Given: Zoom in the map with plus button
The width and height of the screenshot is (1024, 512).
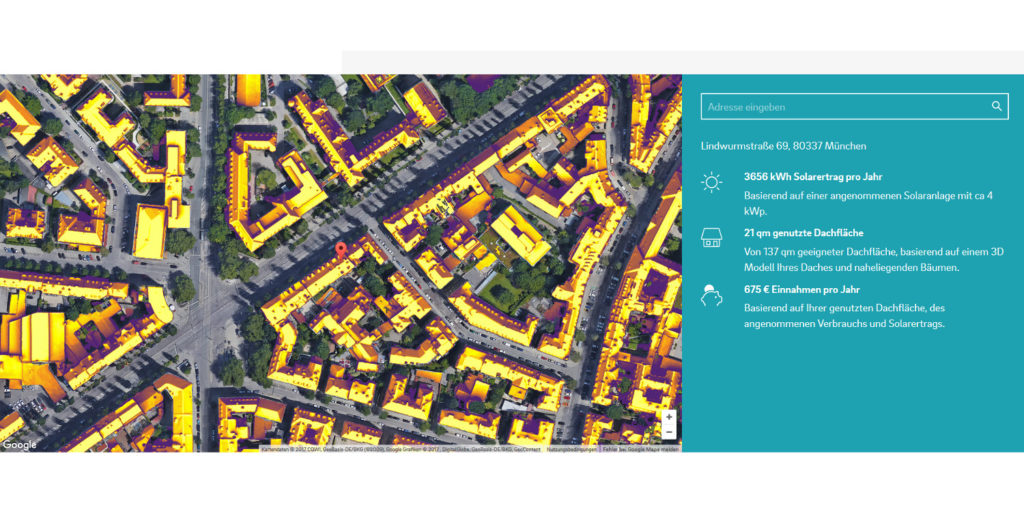Looking at the screenshot, I should point(668,417).
